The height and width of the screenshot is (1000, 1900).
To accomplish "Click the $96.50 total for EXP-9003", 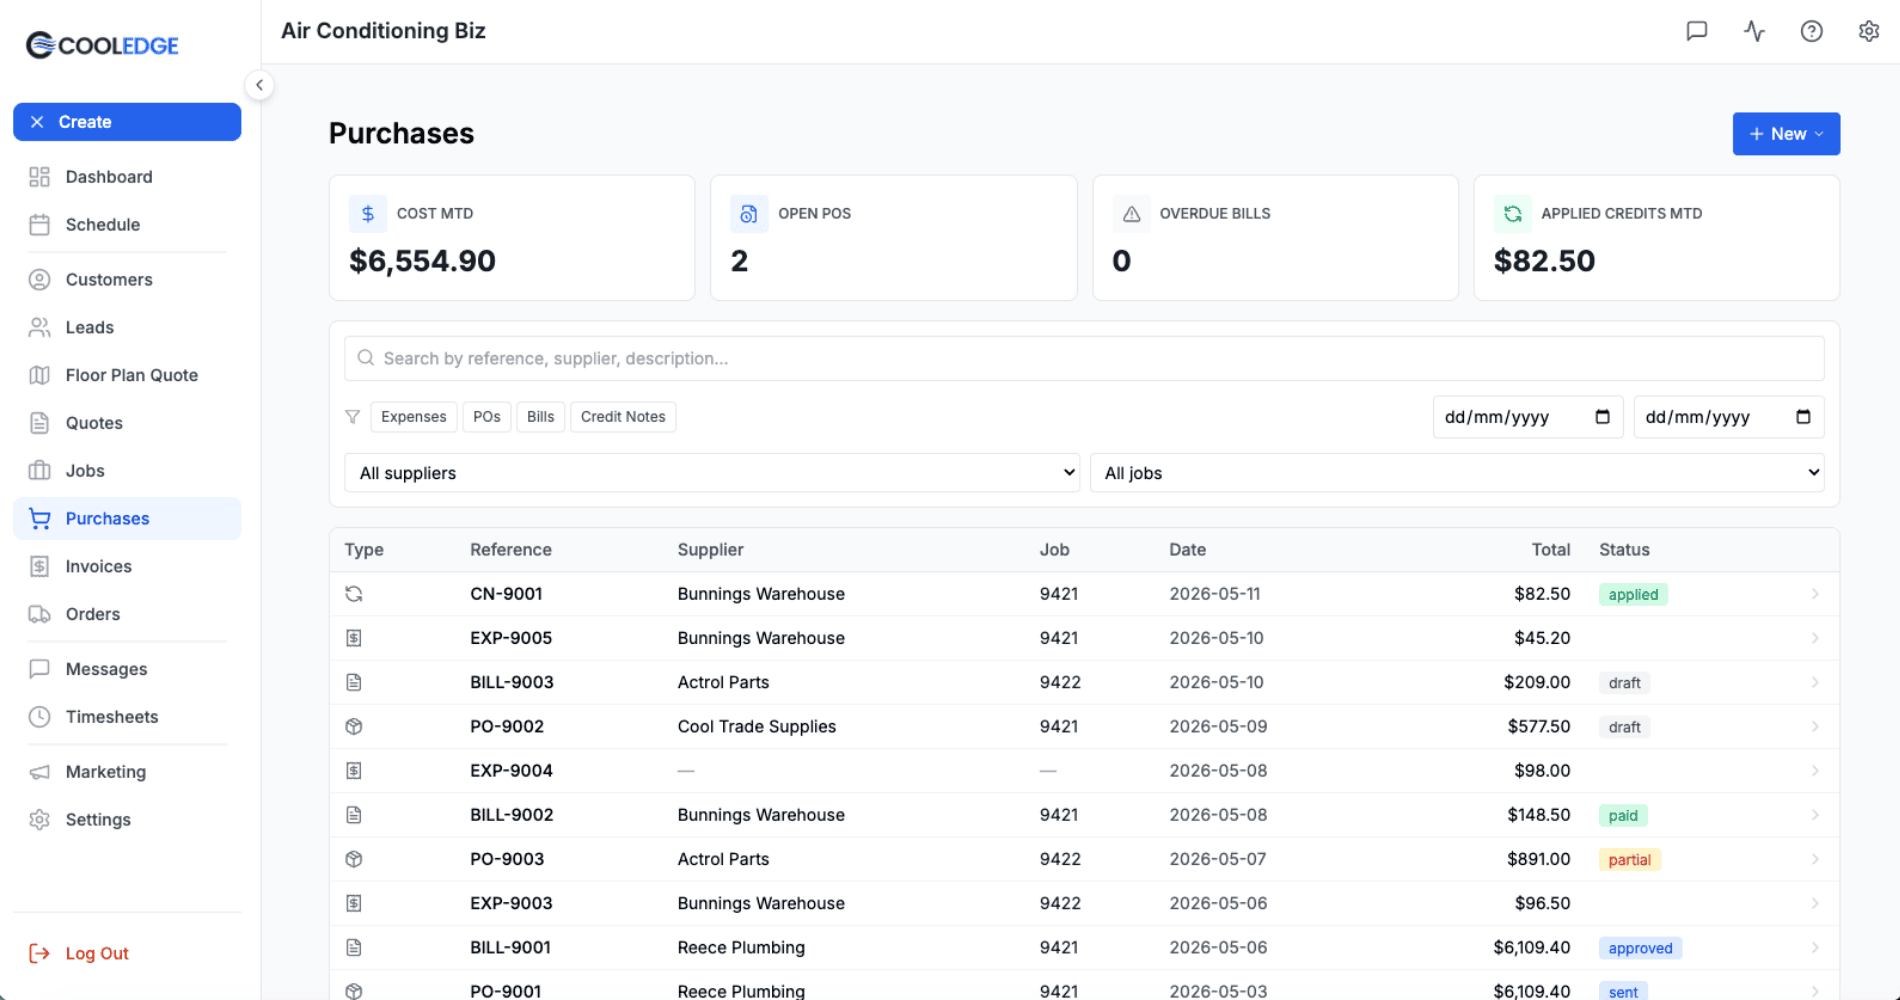I will pos(1542,903).
